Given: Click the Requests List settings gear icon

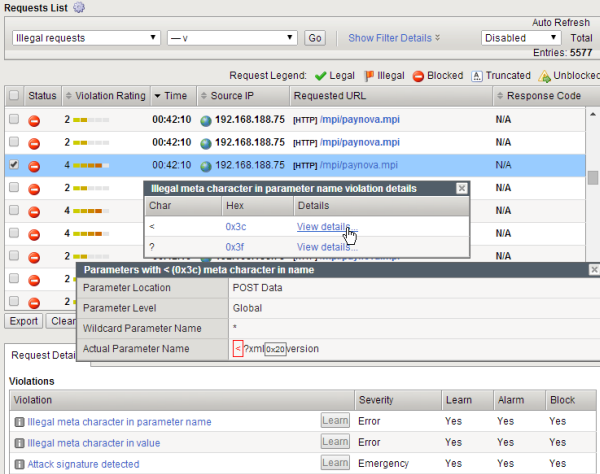Looking at the screenshot, I should (x=80, y=8).
